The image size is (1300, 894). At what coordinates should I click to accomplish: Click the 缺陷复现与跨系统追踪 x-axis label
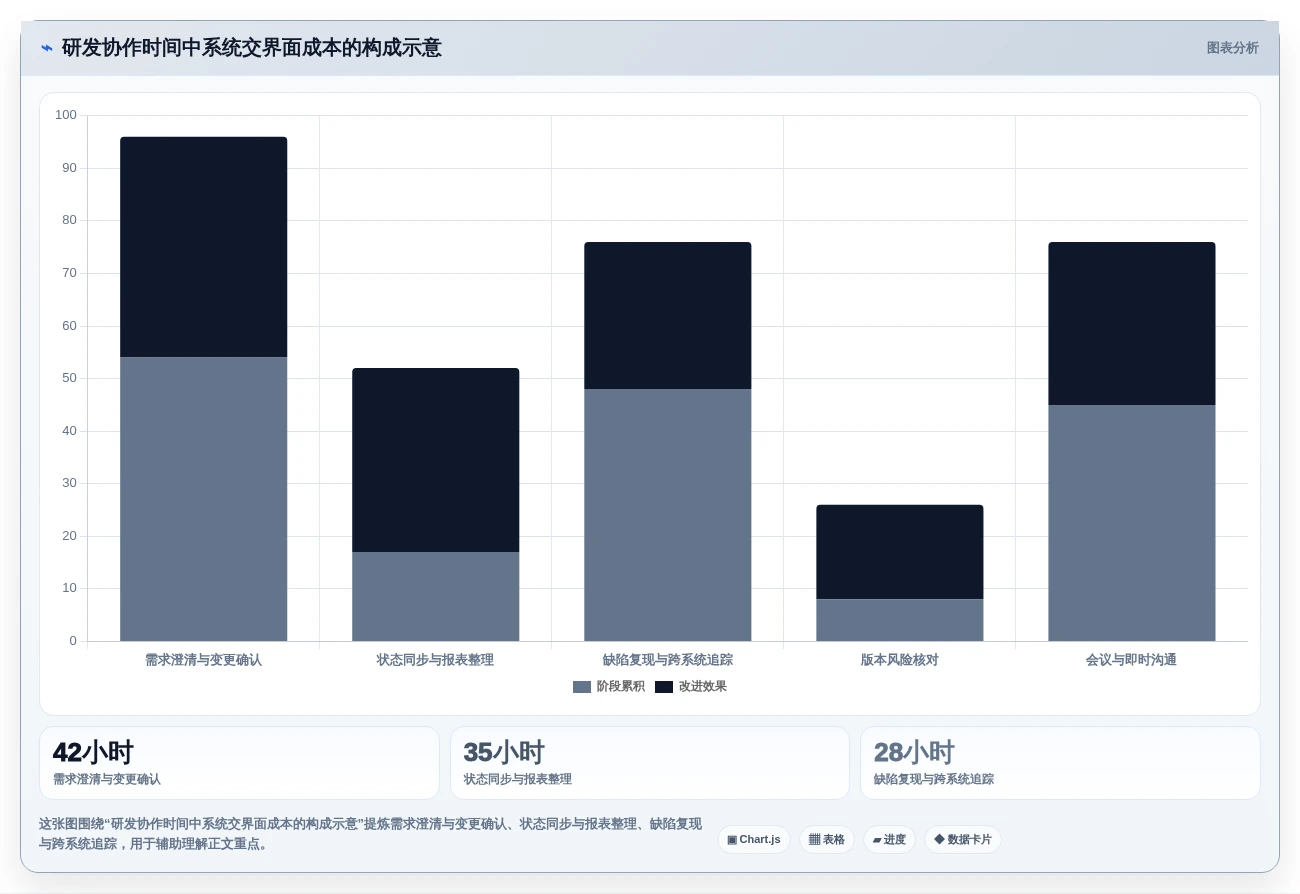tap(668, 660)
